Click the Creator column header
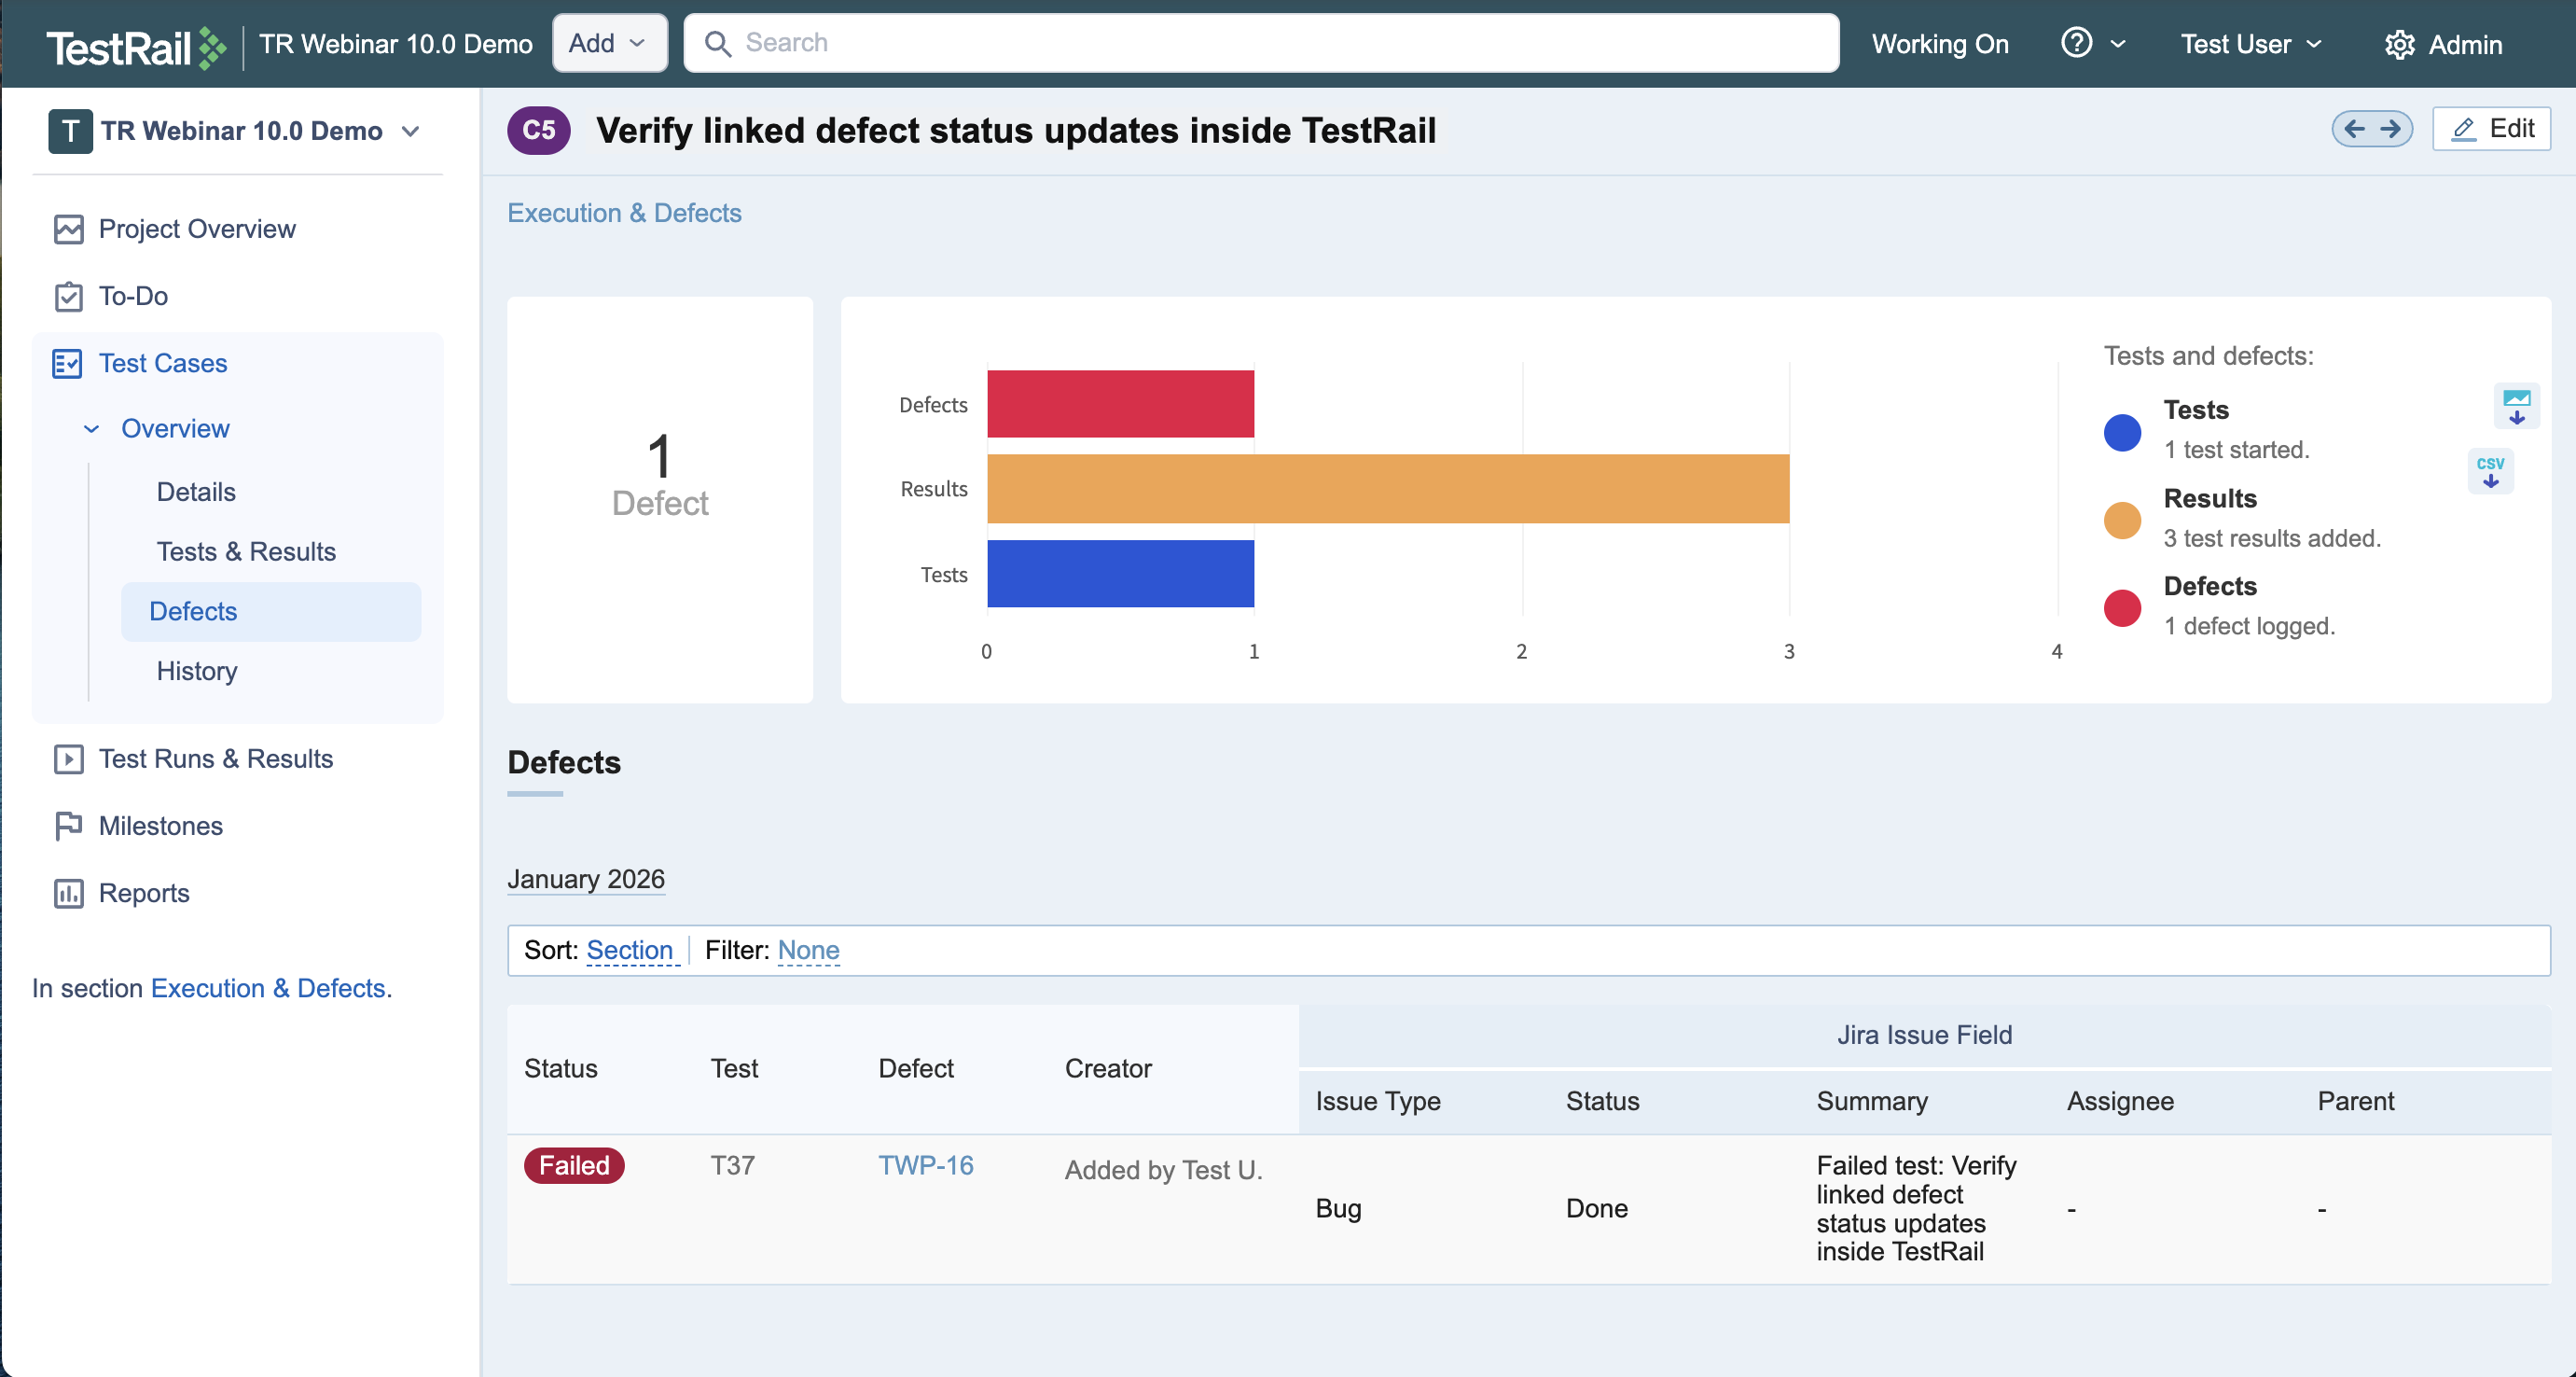 coord(1108,1068)
